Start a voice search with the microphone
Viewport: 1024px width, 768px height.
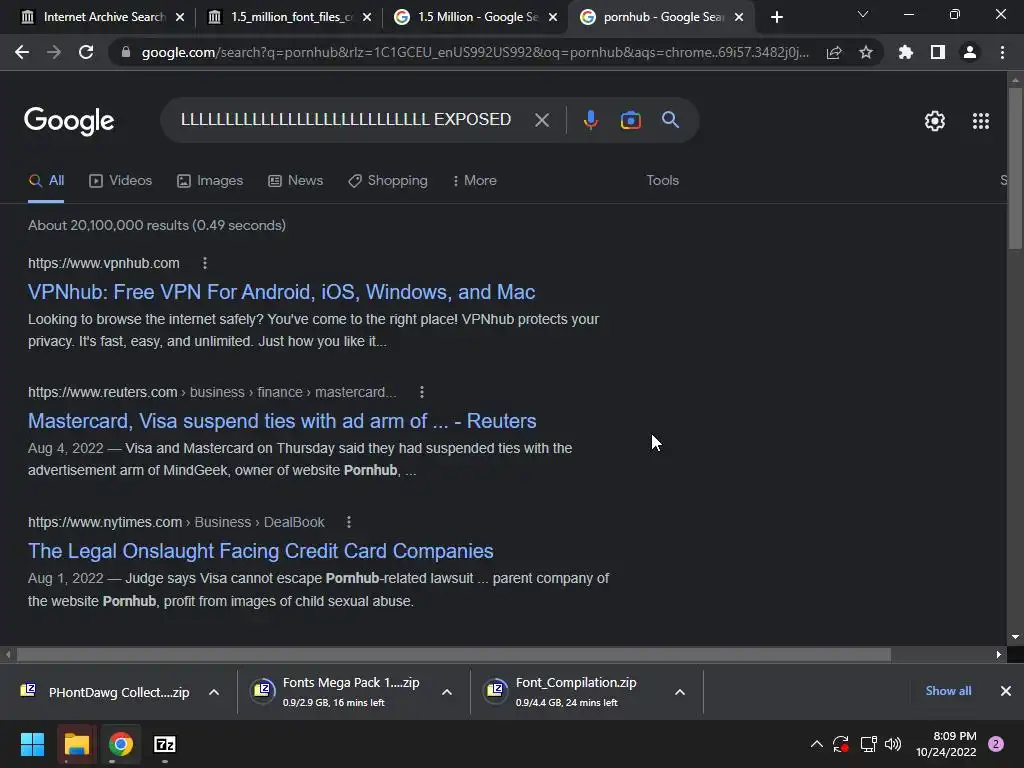pos(590,120)
